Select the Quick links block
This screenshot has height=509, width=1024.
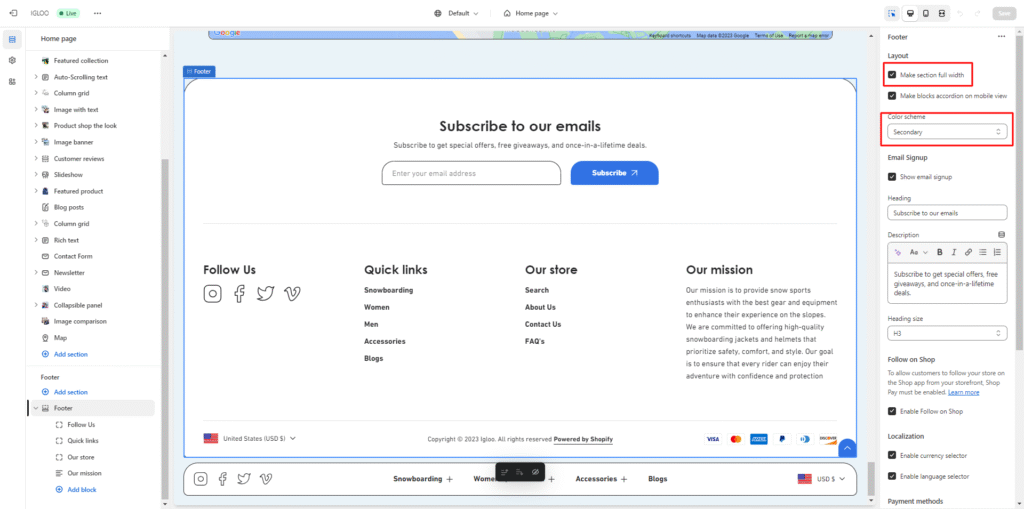tap(82, 441)
